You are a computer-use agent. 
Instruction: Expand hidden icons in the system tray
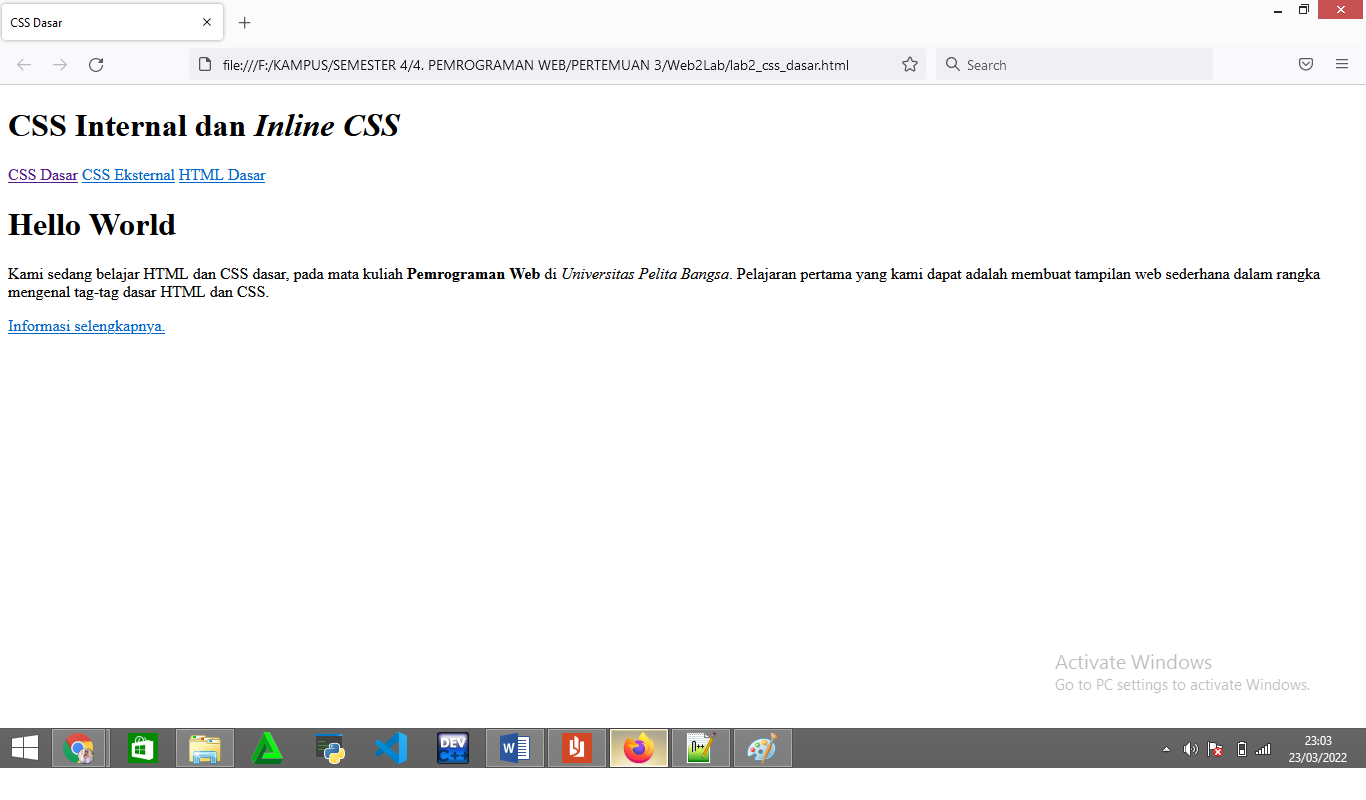click(1166, 748)
